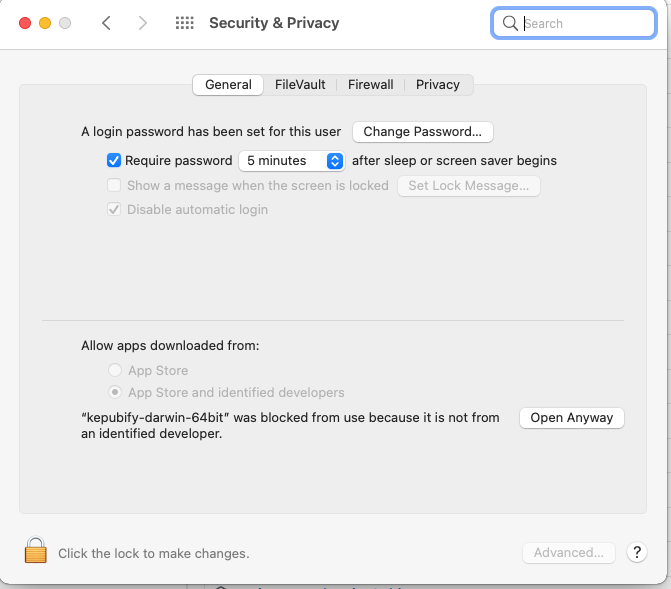Select the App Store radio option
The width and height of the screenshot is (671, 589).
[x=115, y=371]
